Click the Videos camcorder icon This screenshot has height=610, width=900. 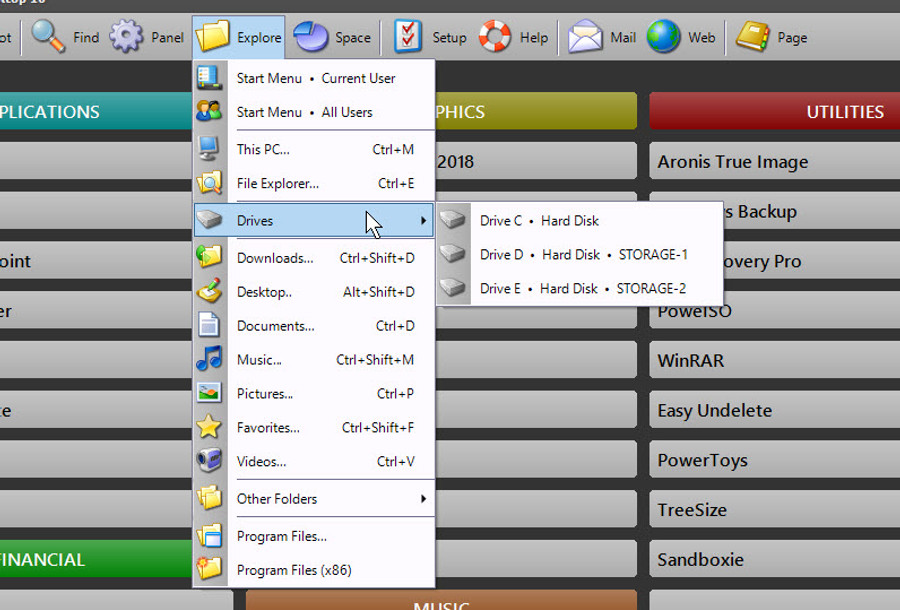point(209,461)
